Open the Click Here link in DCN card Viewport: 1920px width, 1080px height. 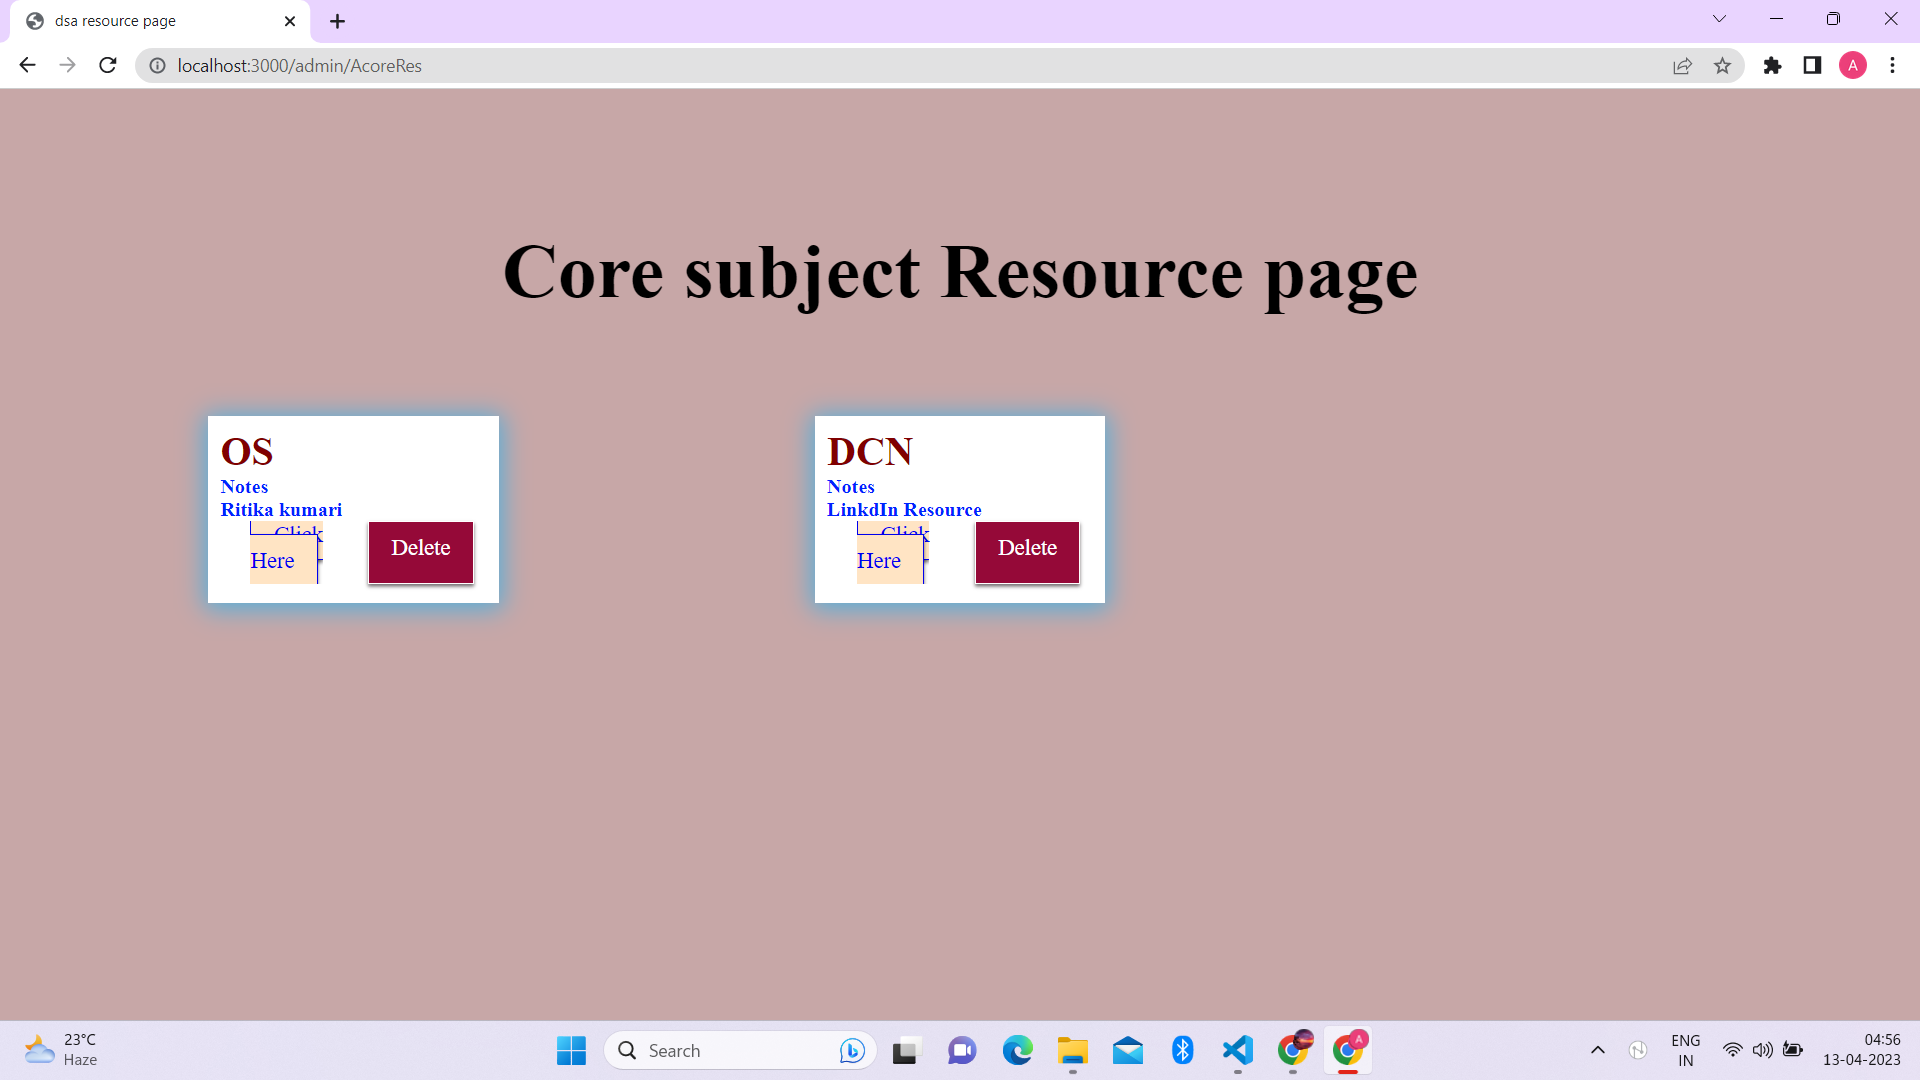pyautogui.click(x=879, y=560)
